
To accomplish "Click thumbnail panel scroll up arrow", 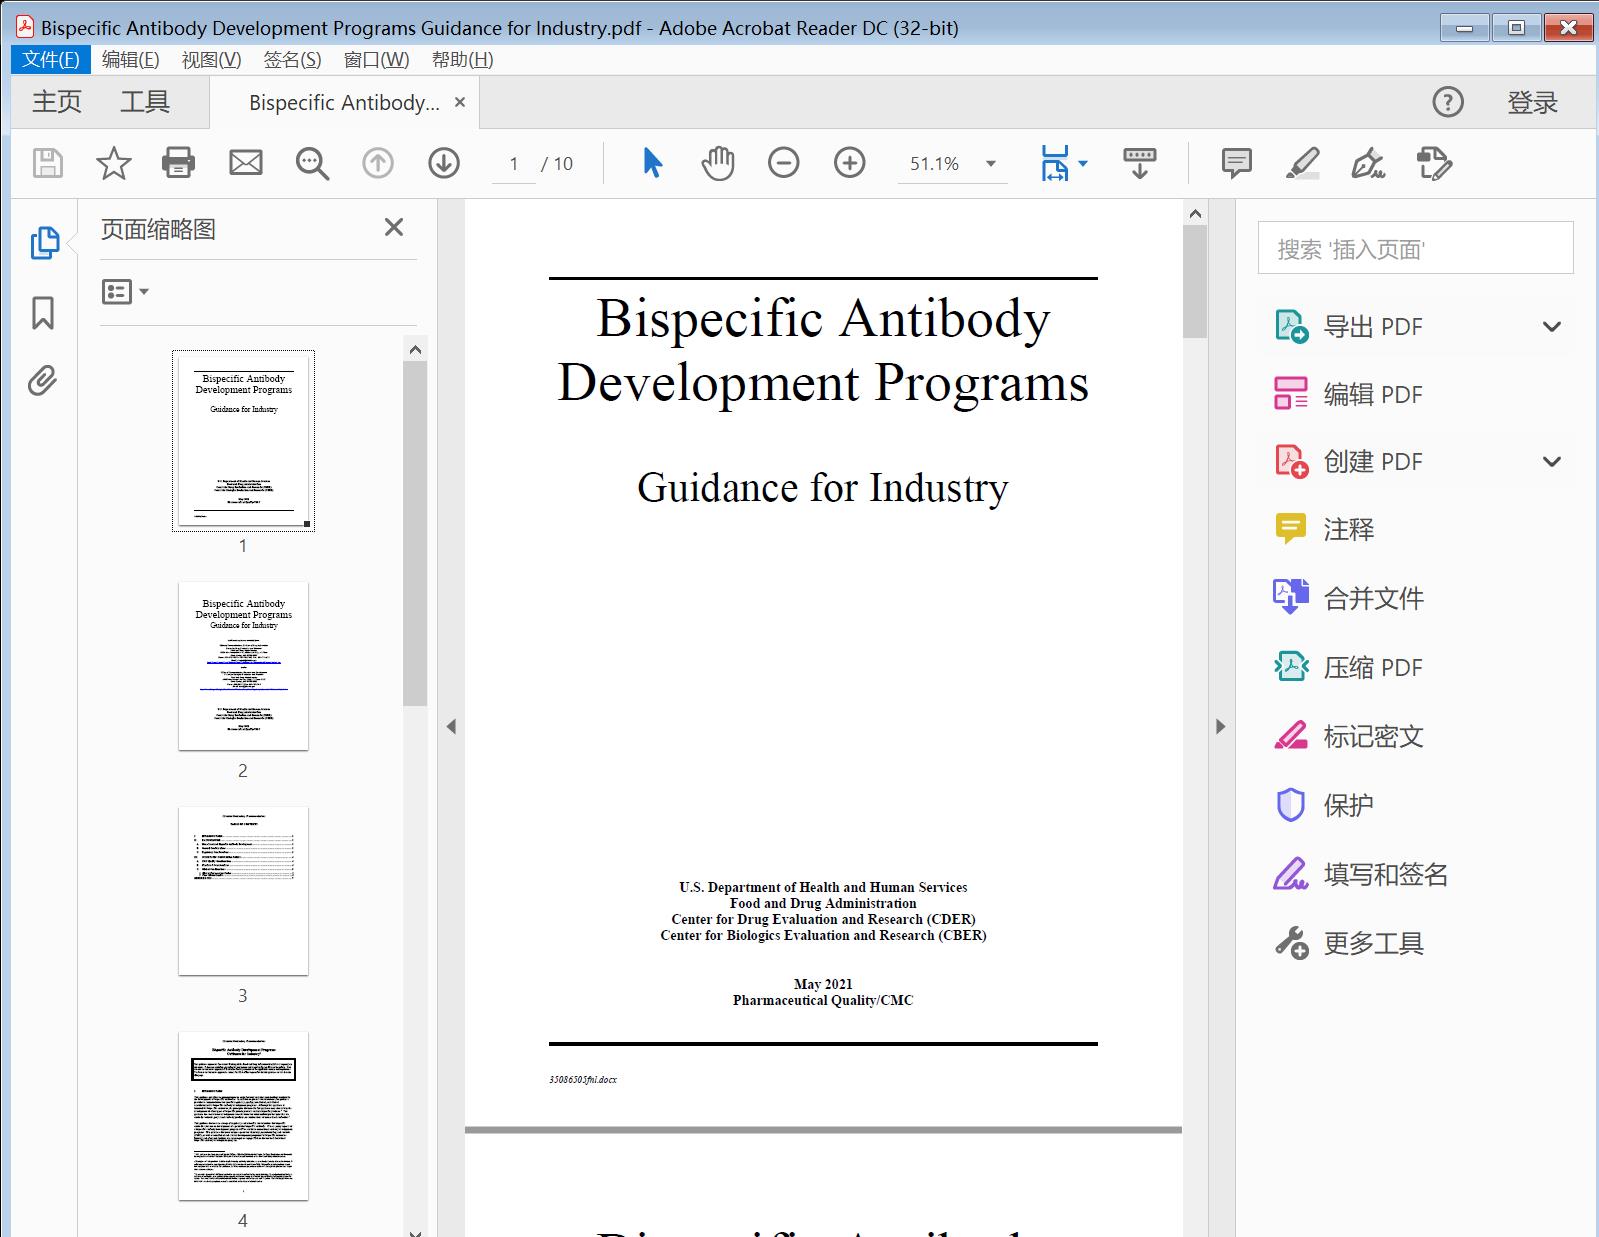I will [416, 349].
